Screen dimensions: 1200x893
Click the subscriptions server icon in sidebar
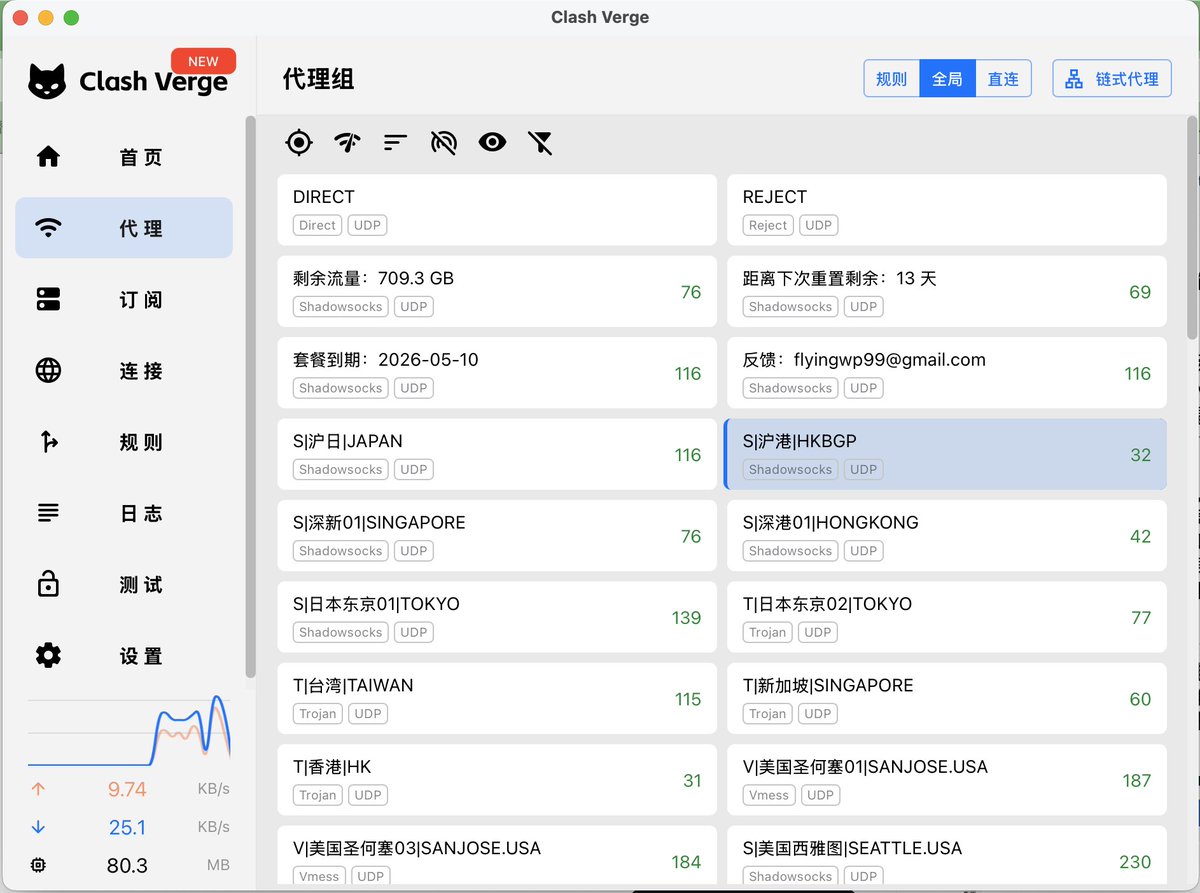(x=48, y=299)
